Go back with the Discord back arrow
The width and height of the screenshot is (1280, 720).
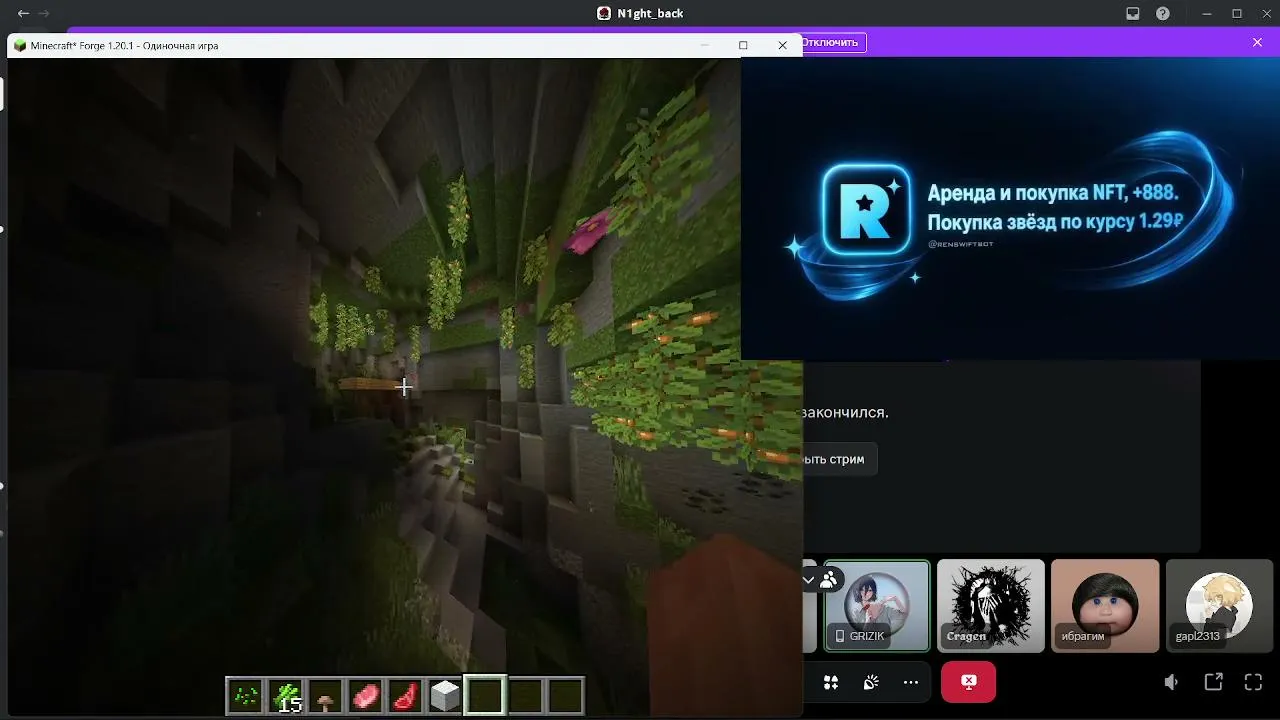pyautogui.click(x=23, y=14)
